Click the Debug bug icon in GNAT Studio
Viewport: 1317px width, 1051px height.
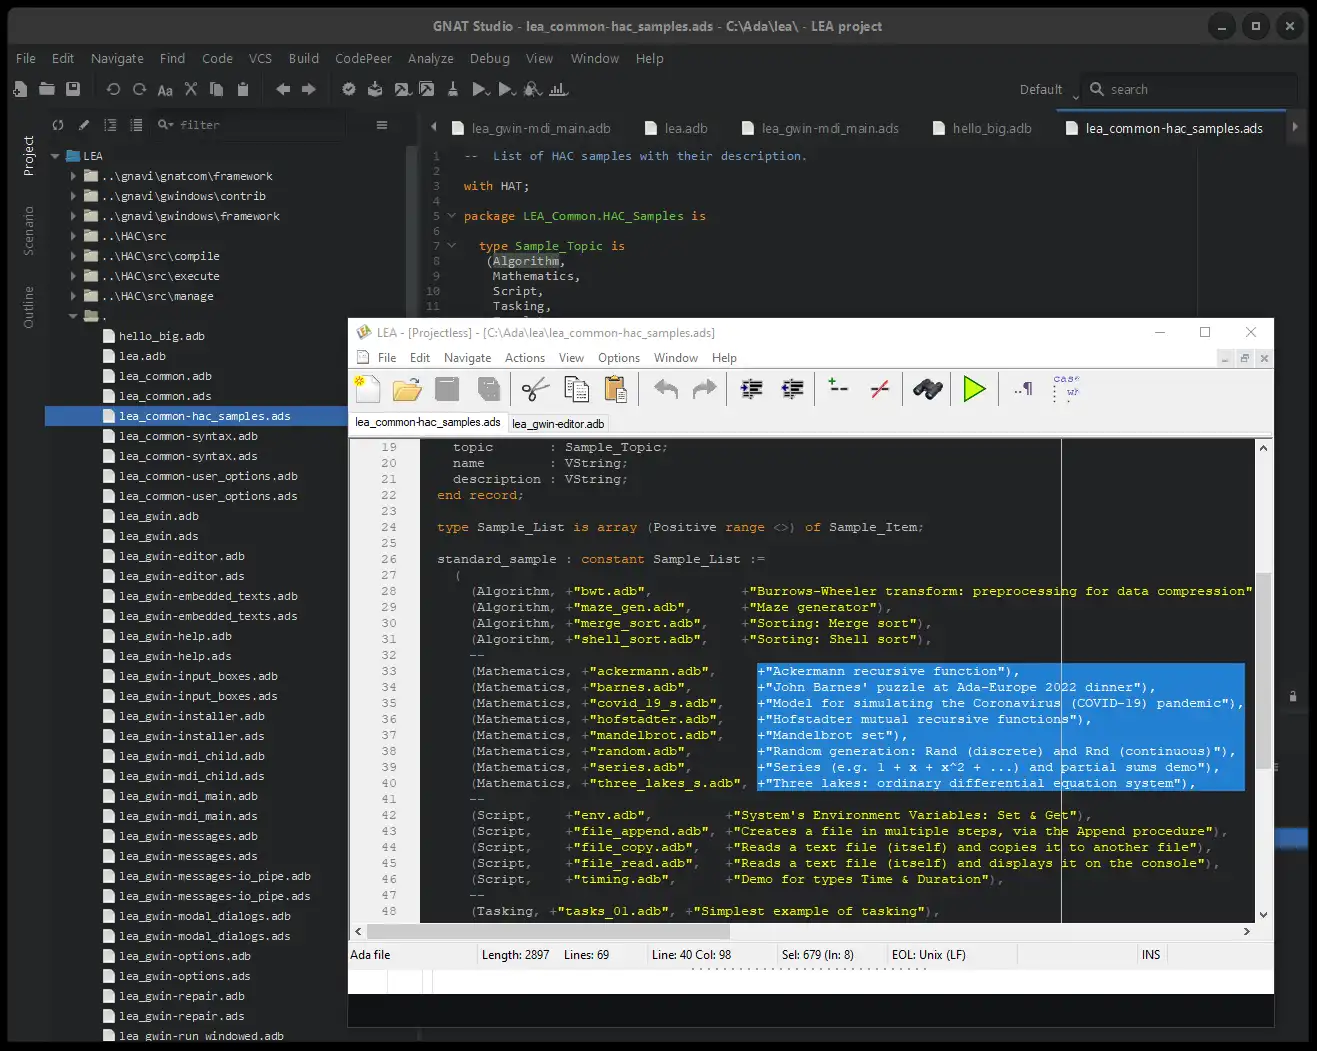[x=533, y=89]
